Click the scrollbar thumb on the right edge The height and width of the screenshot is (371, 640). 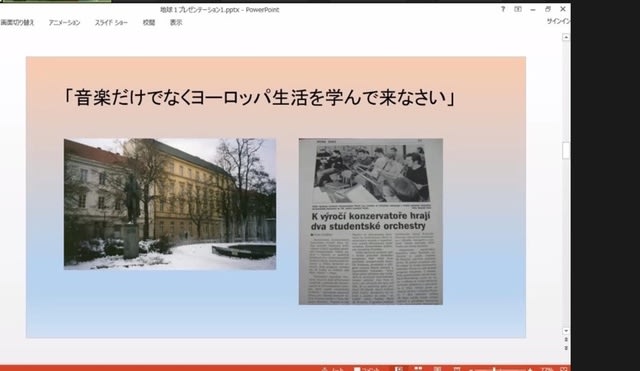pyautogui.click(x=566, y=151)
